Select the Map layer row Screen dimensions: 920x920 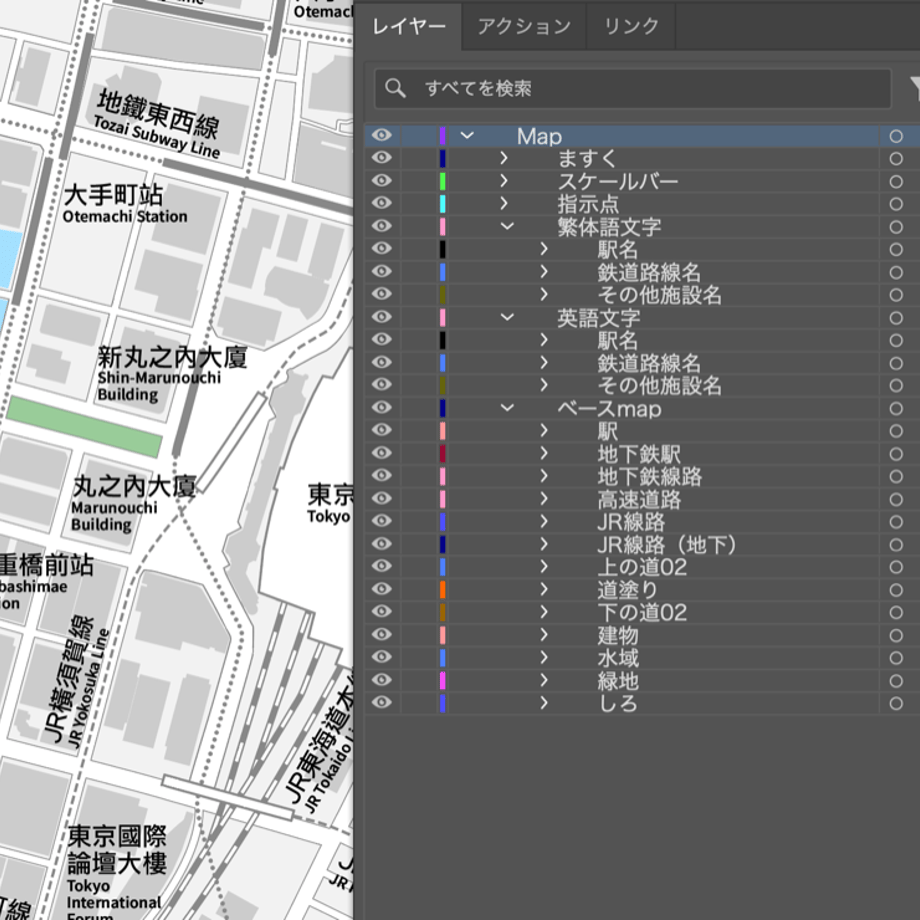click(x=642, y=136)
